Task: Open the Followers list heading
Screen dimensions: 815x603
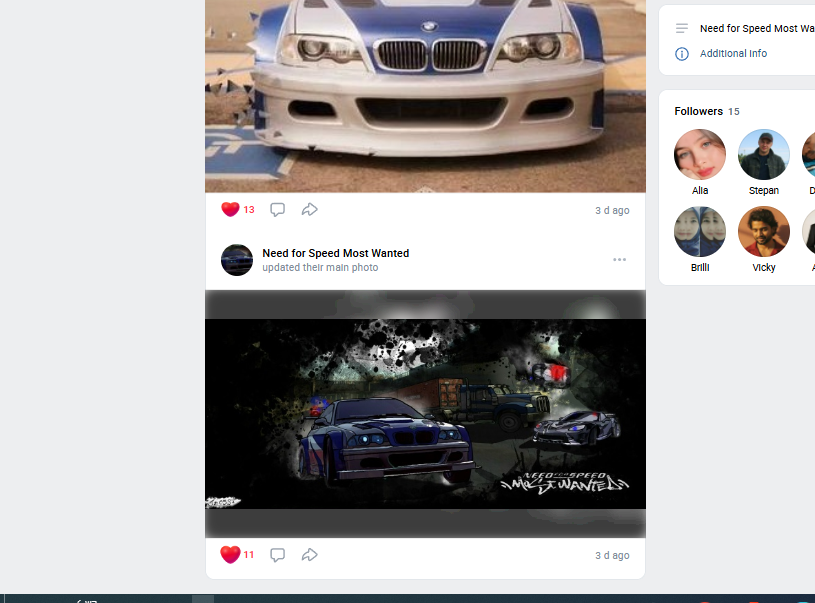Action: coord(699,111)
